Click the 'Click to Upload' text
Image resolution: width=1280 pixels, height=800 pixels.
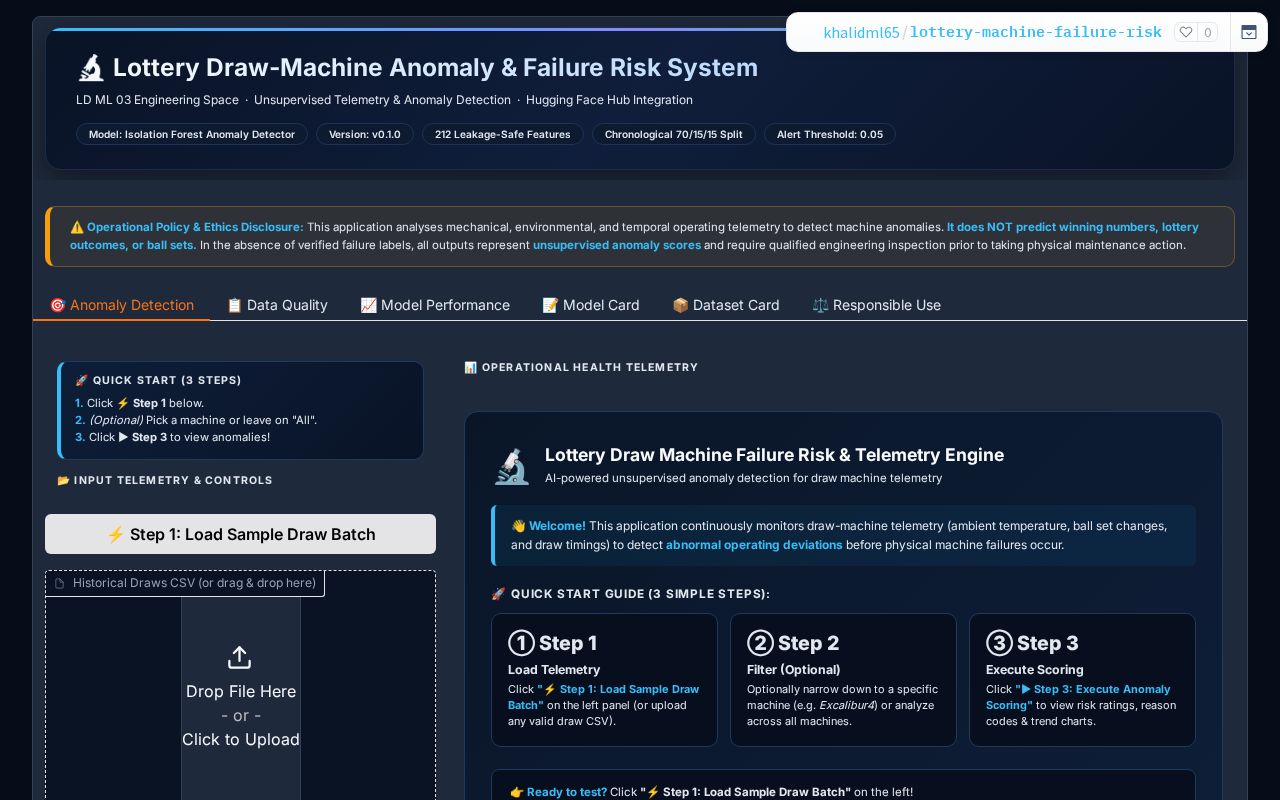[241, 739]
